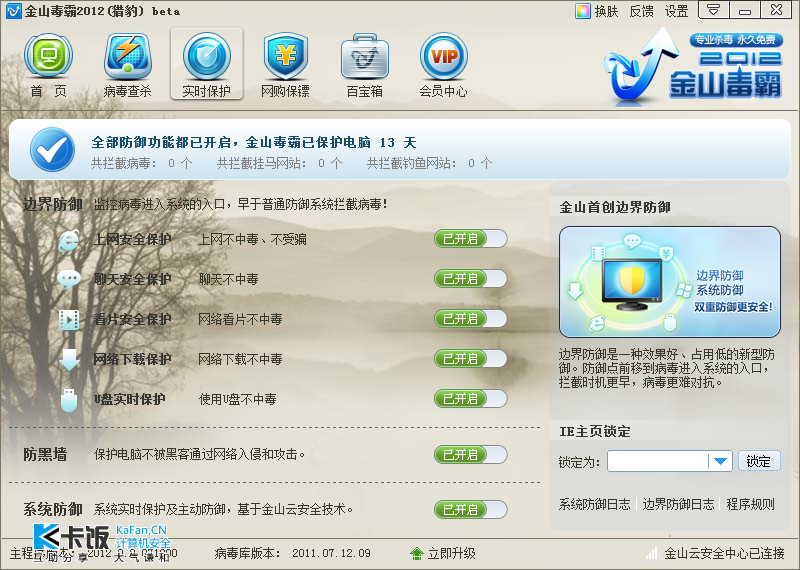This screenshot has height=570, width=800.
Task: Click the green upgrade arrow icon
Action: point(417,553)
